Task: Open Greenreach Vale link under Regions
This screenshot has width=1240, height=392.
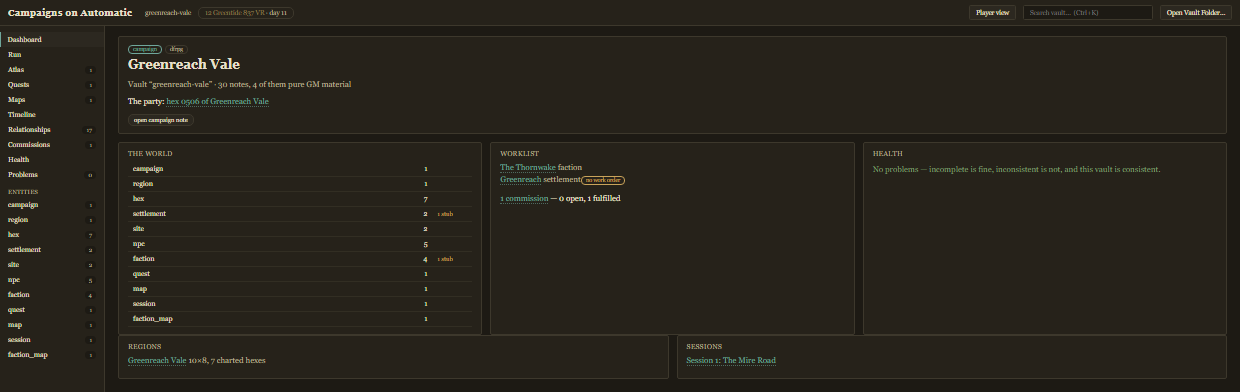Action: click(157, 360)
